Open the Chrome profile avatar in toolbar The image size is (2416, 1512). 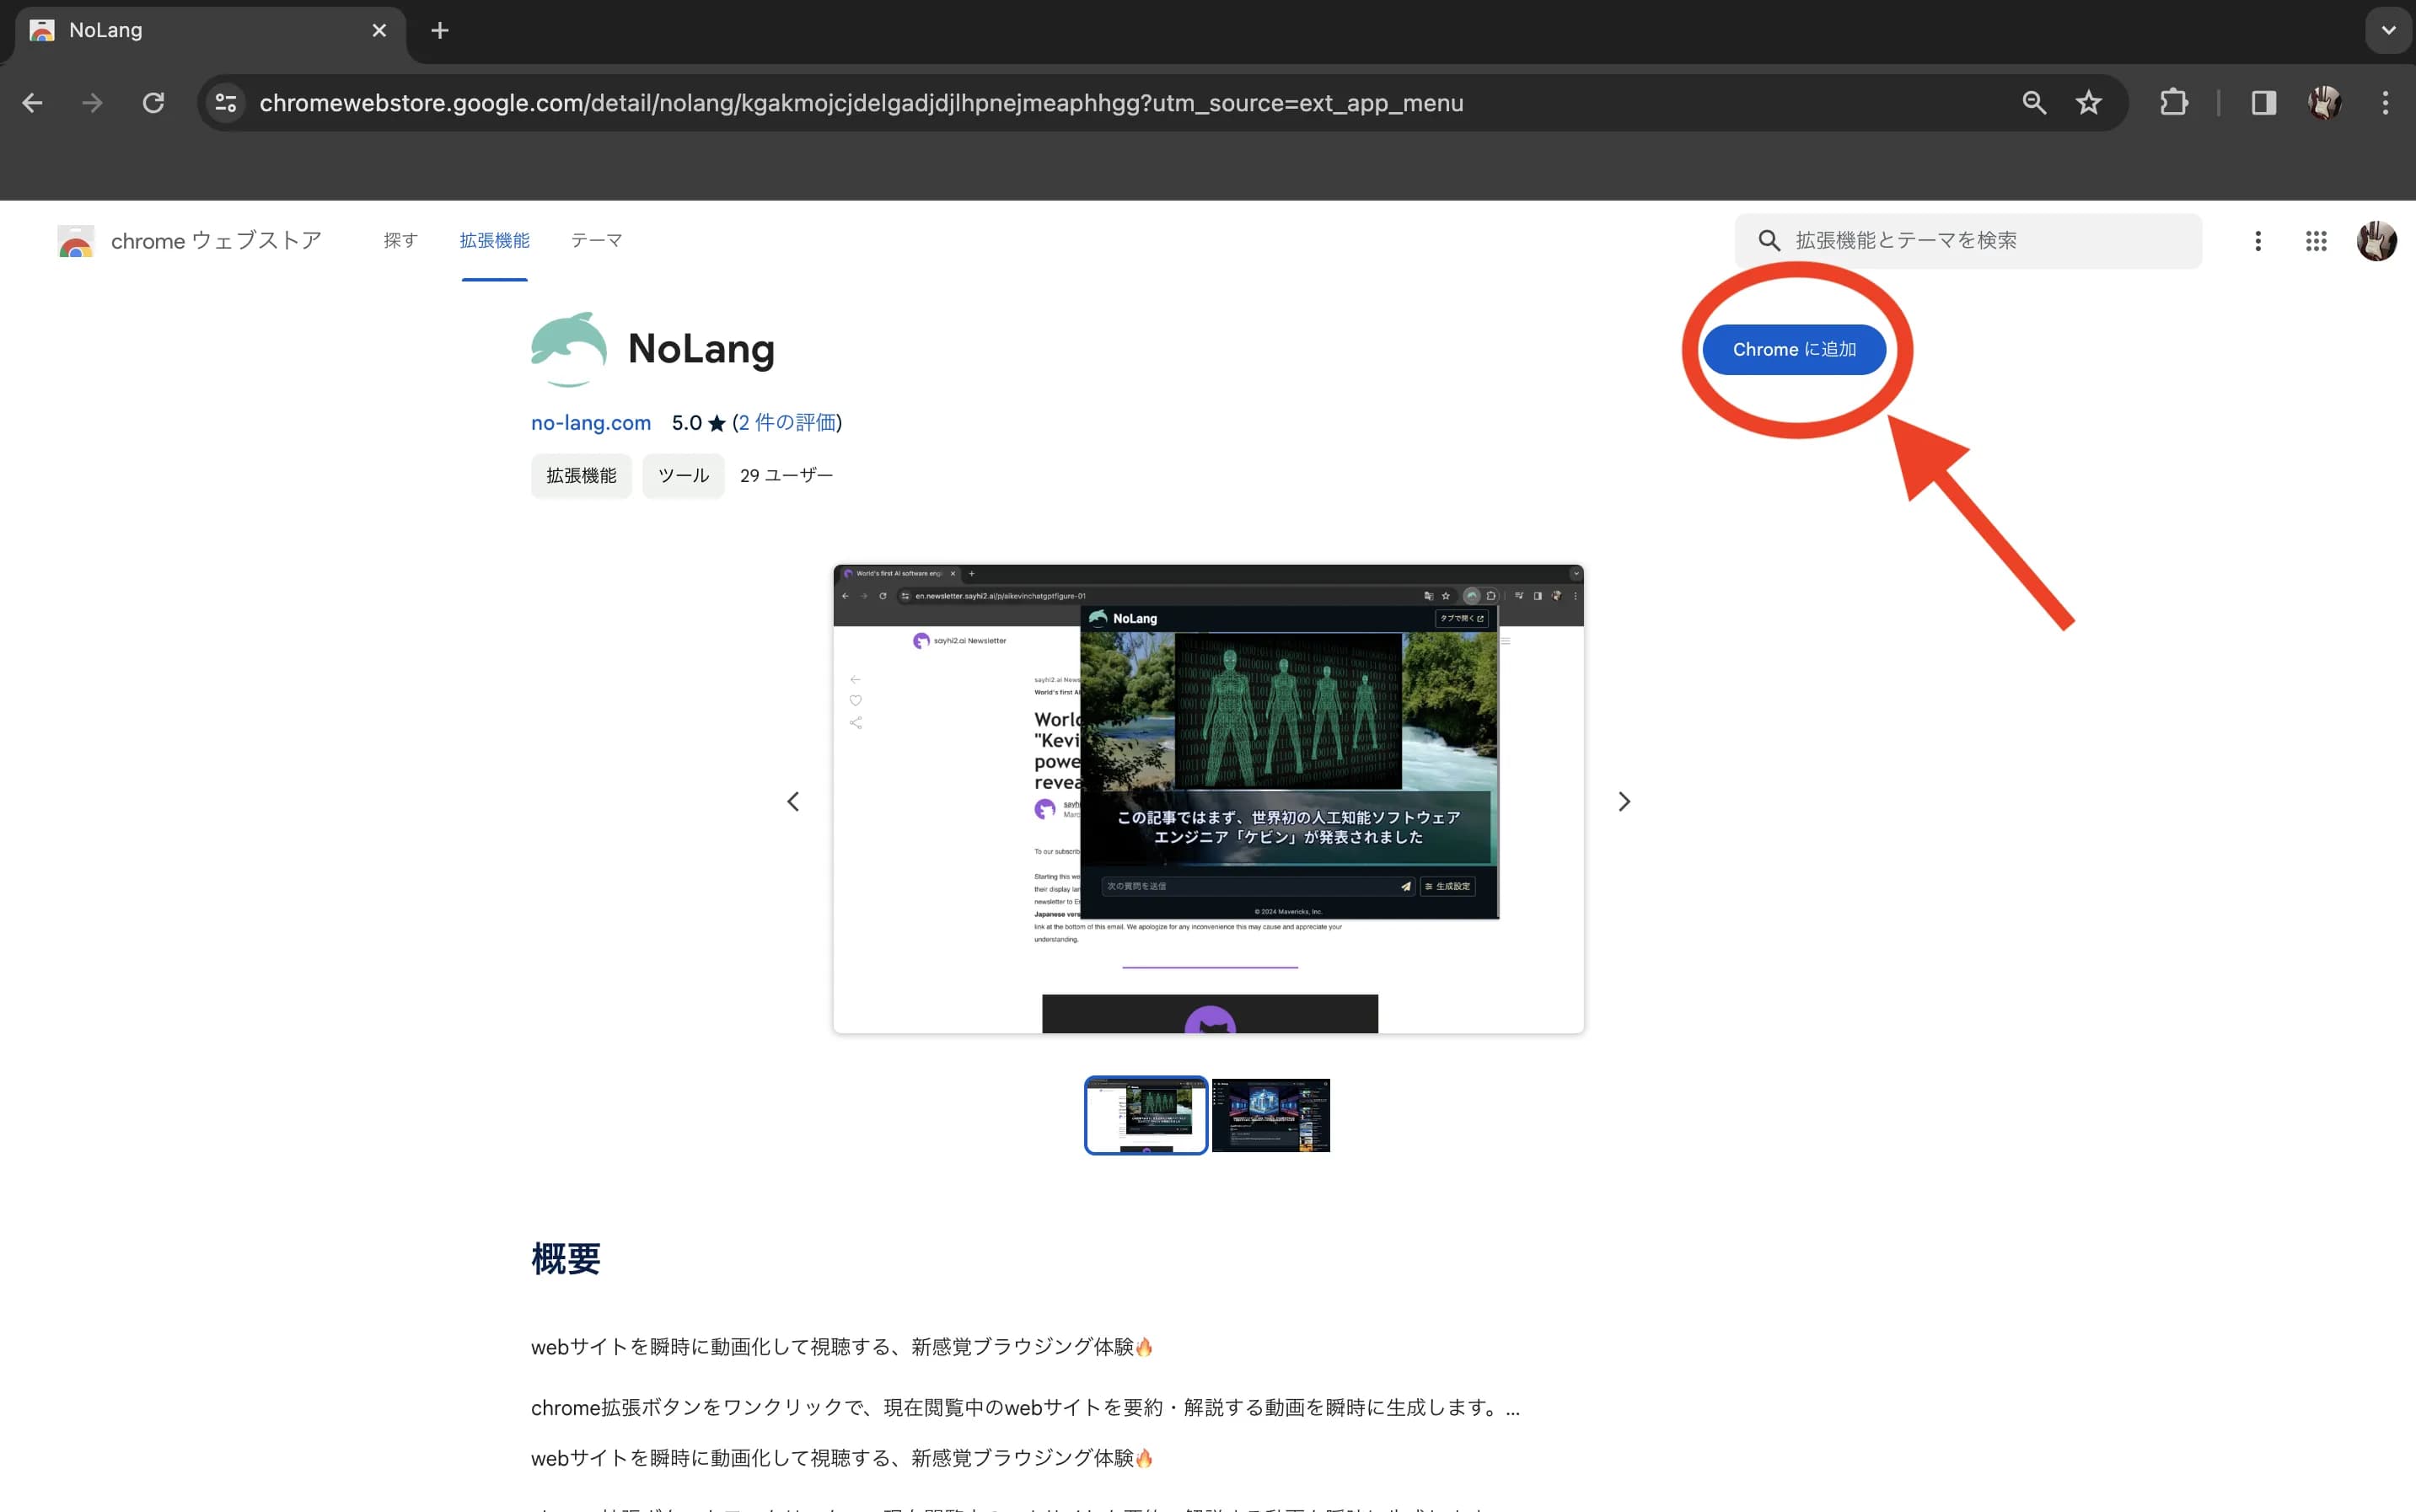(x=2324, y=103)
